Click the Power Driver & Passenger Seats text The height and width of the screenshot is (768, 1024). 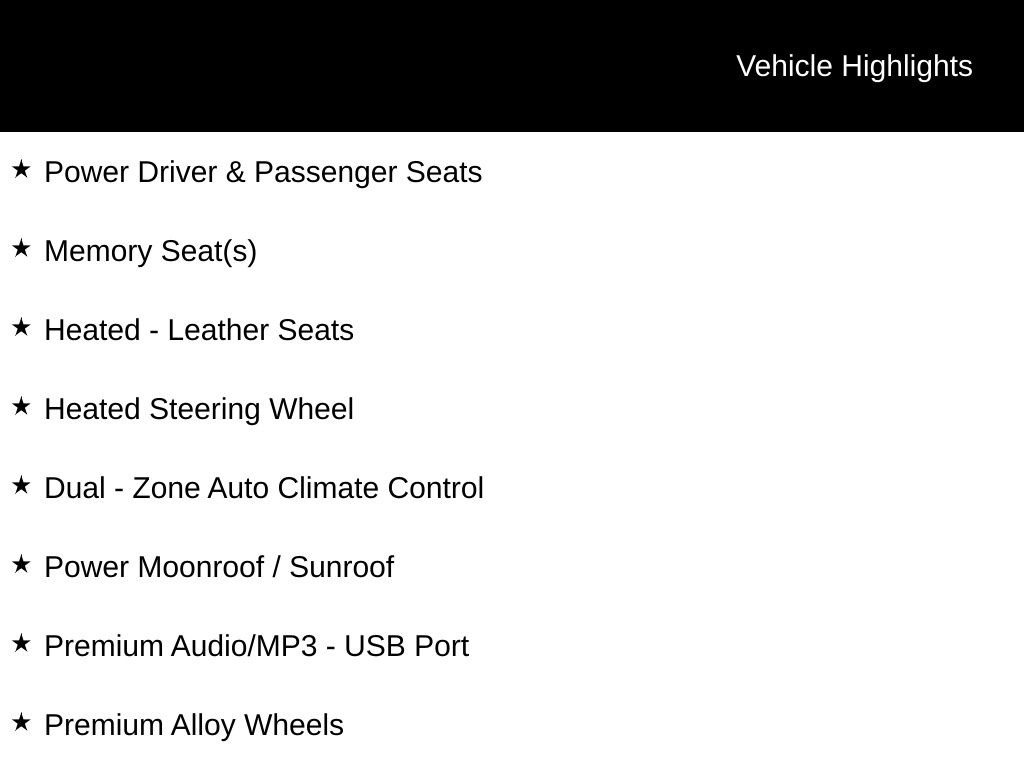click(263, 172)
